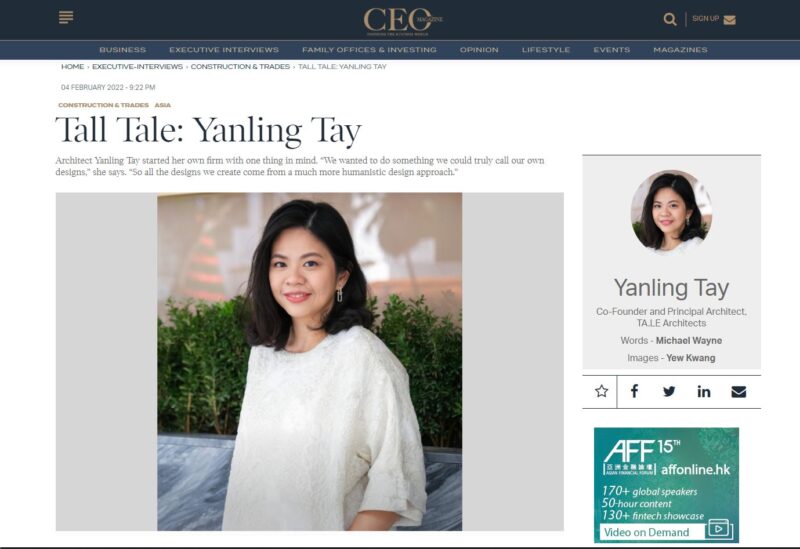Image resolution: width=800 pixels, height=549 pixels.
Task: Click the Asia category tag
Action: click(163, 105)
